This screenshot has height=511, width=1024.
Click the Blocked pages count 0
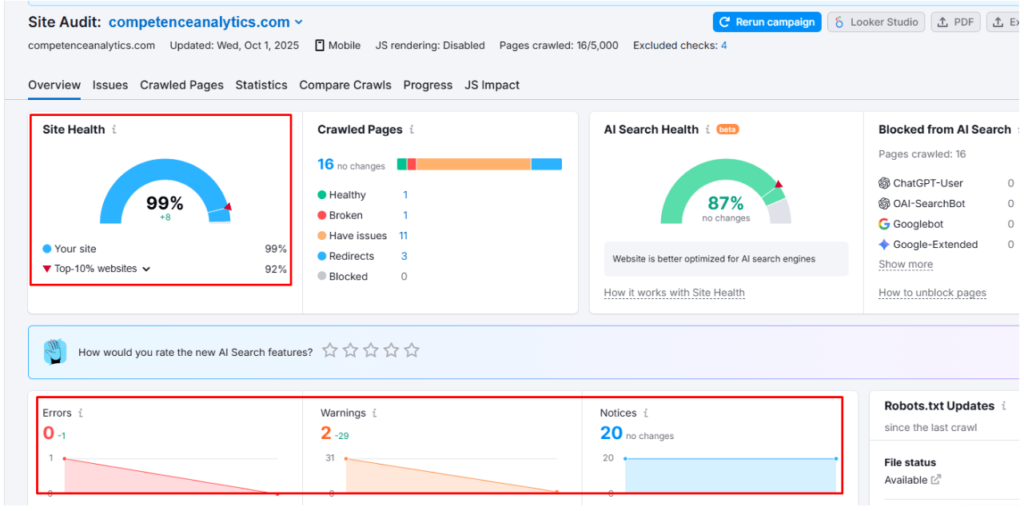point(404,276)
